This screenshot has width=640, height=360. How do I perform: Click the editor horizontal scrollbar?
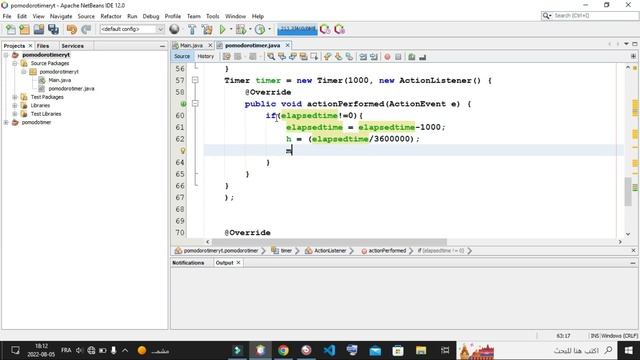pos(329,242)
